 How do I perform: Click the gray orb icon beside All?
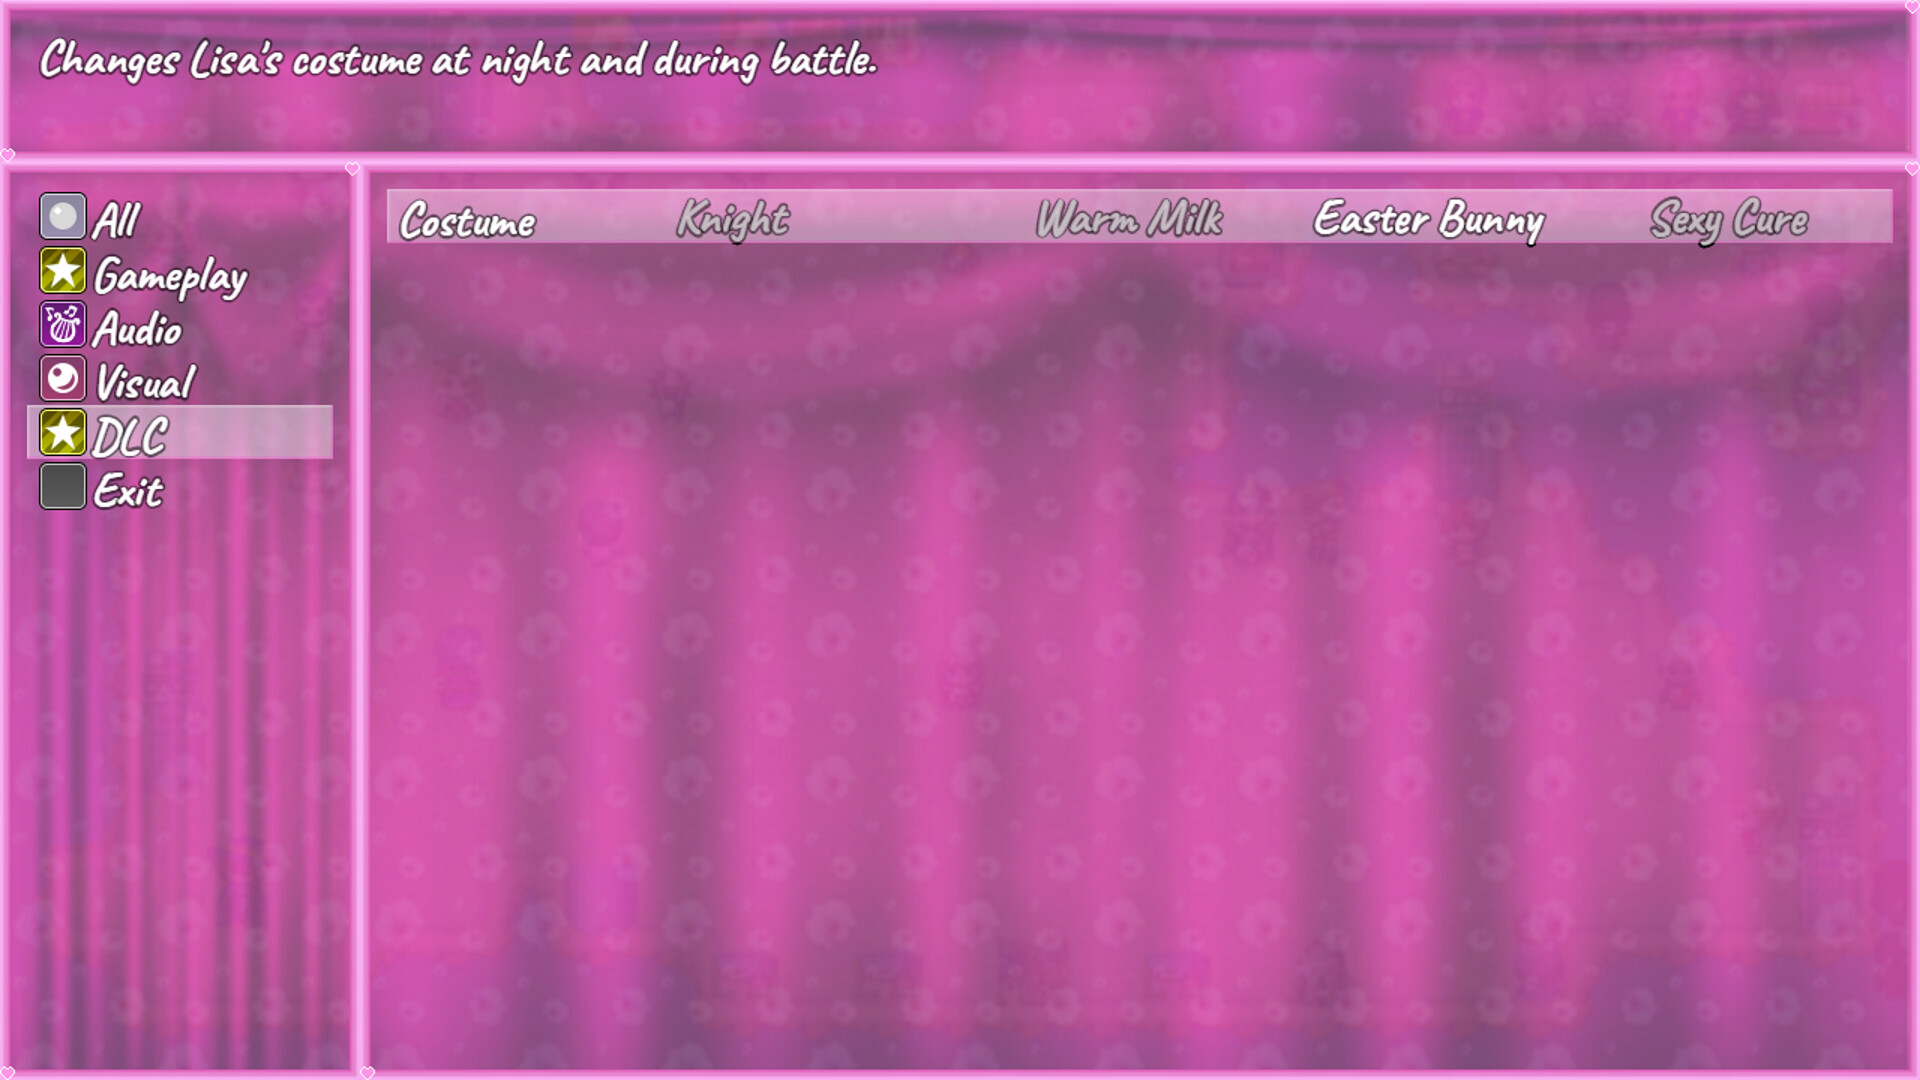point(62,216)
